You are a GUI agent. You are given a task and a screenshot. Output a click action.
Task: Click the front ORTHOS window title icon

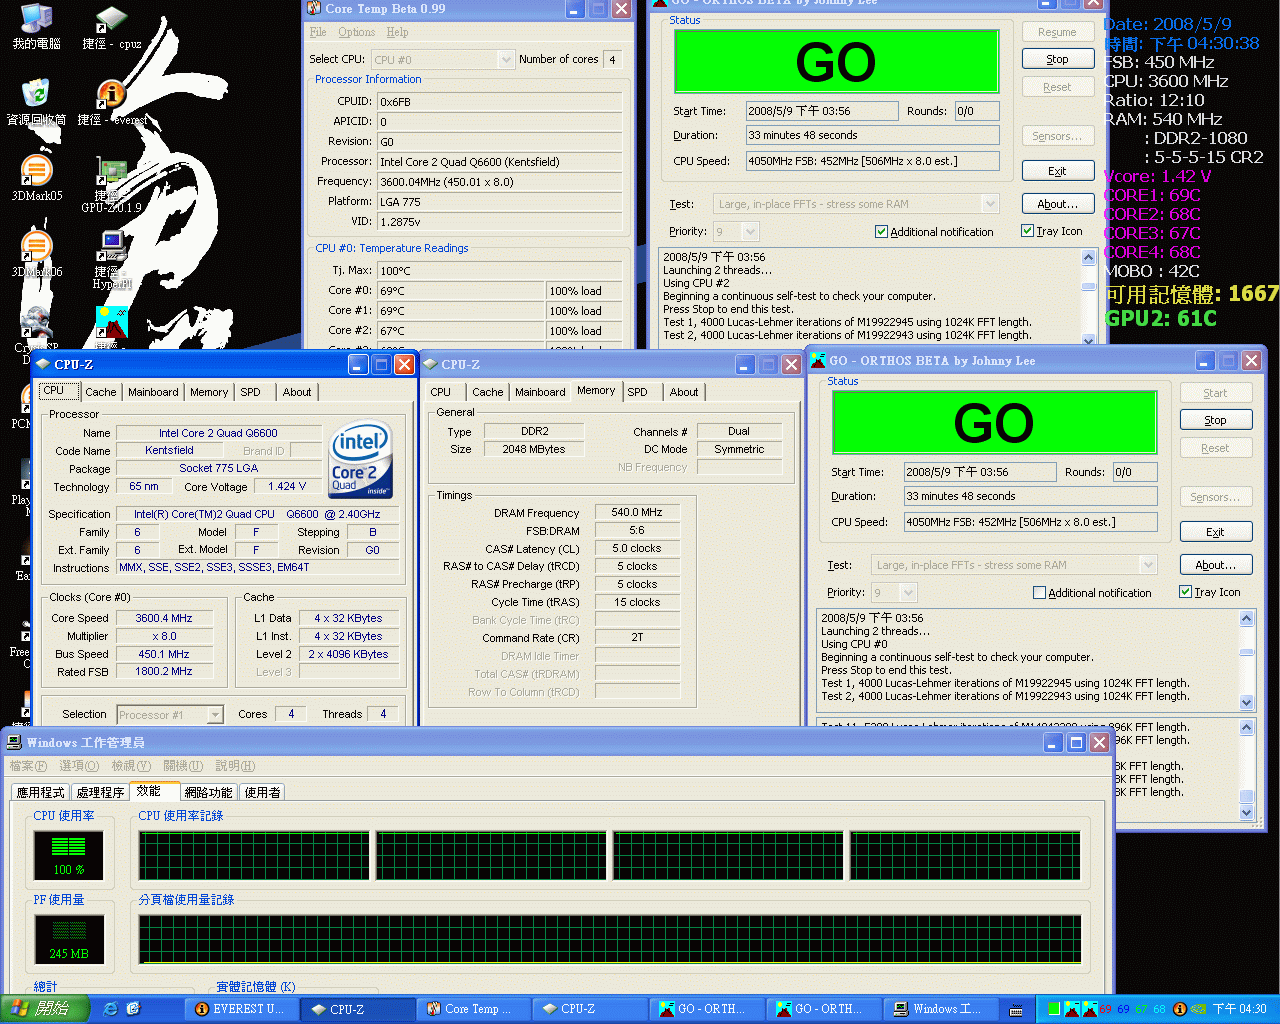click(817, 360)
